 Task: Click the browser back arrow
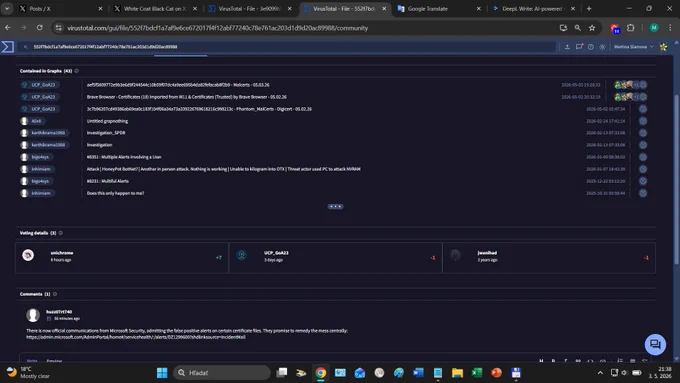click(8, 28)
